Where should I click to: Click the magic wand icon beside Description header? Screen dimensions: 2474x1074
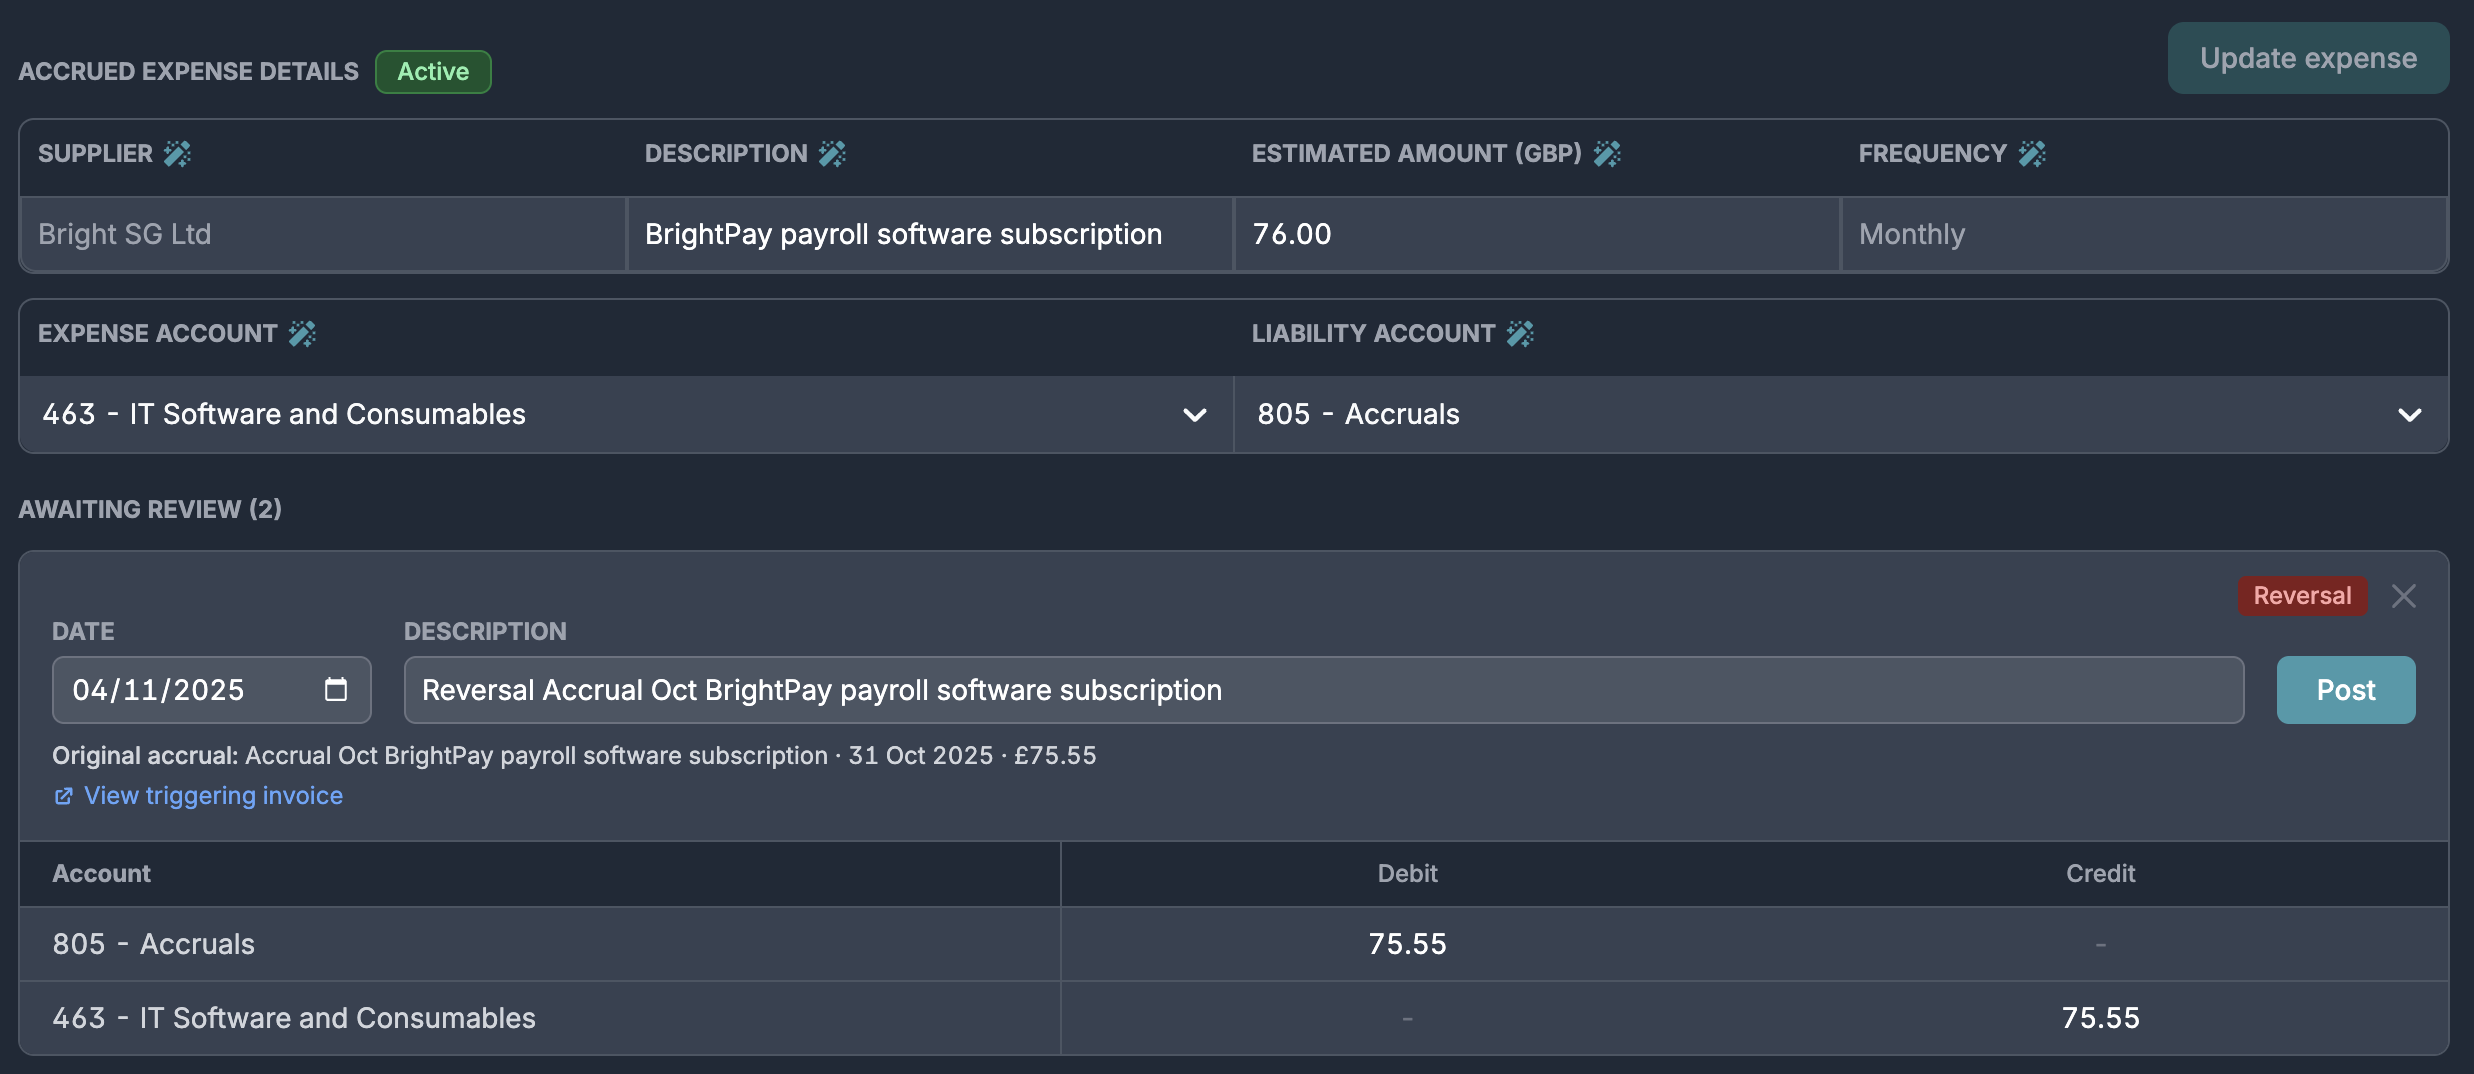pos(832,153)
